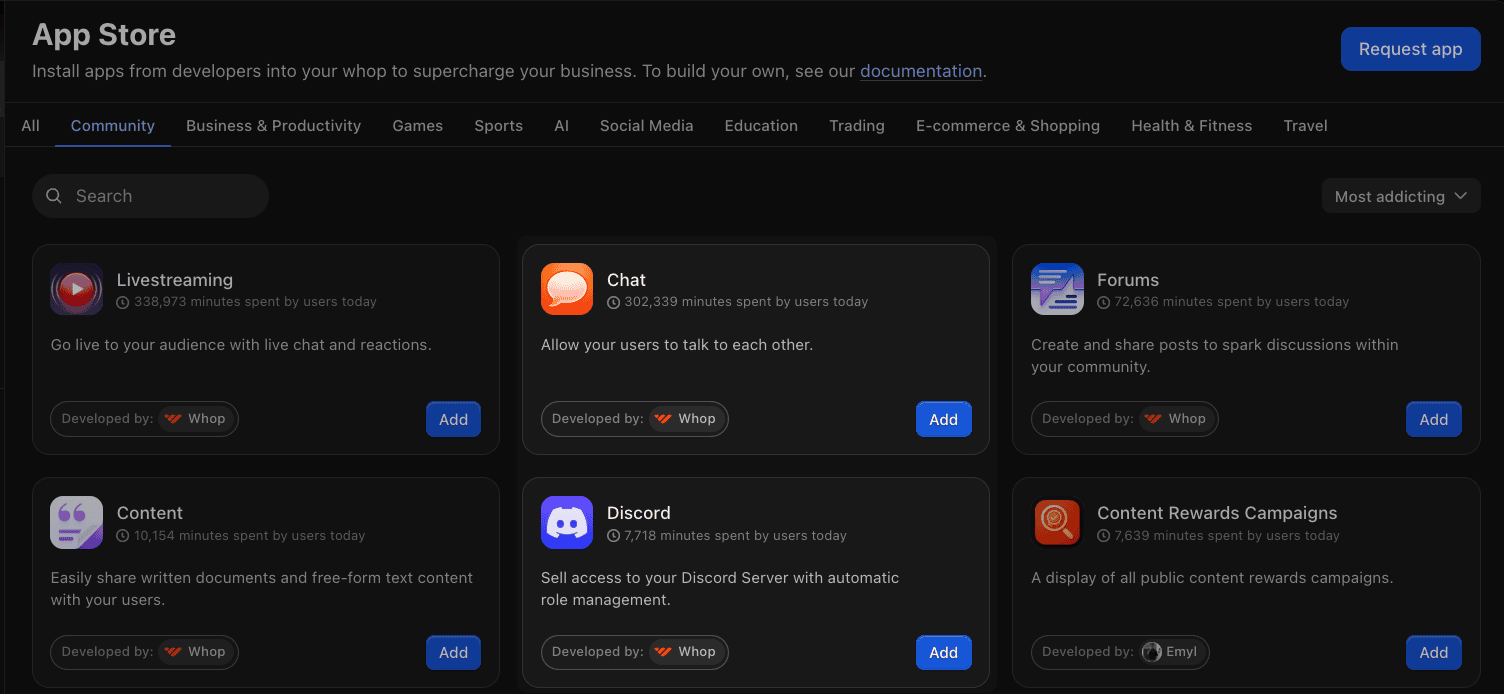Click "338,973 minutes spent by users today"
The width and height of the screenshot is (1504, 694).
coord(255,302)
